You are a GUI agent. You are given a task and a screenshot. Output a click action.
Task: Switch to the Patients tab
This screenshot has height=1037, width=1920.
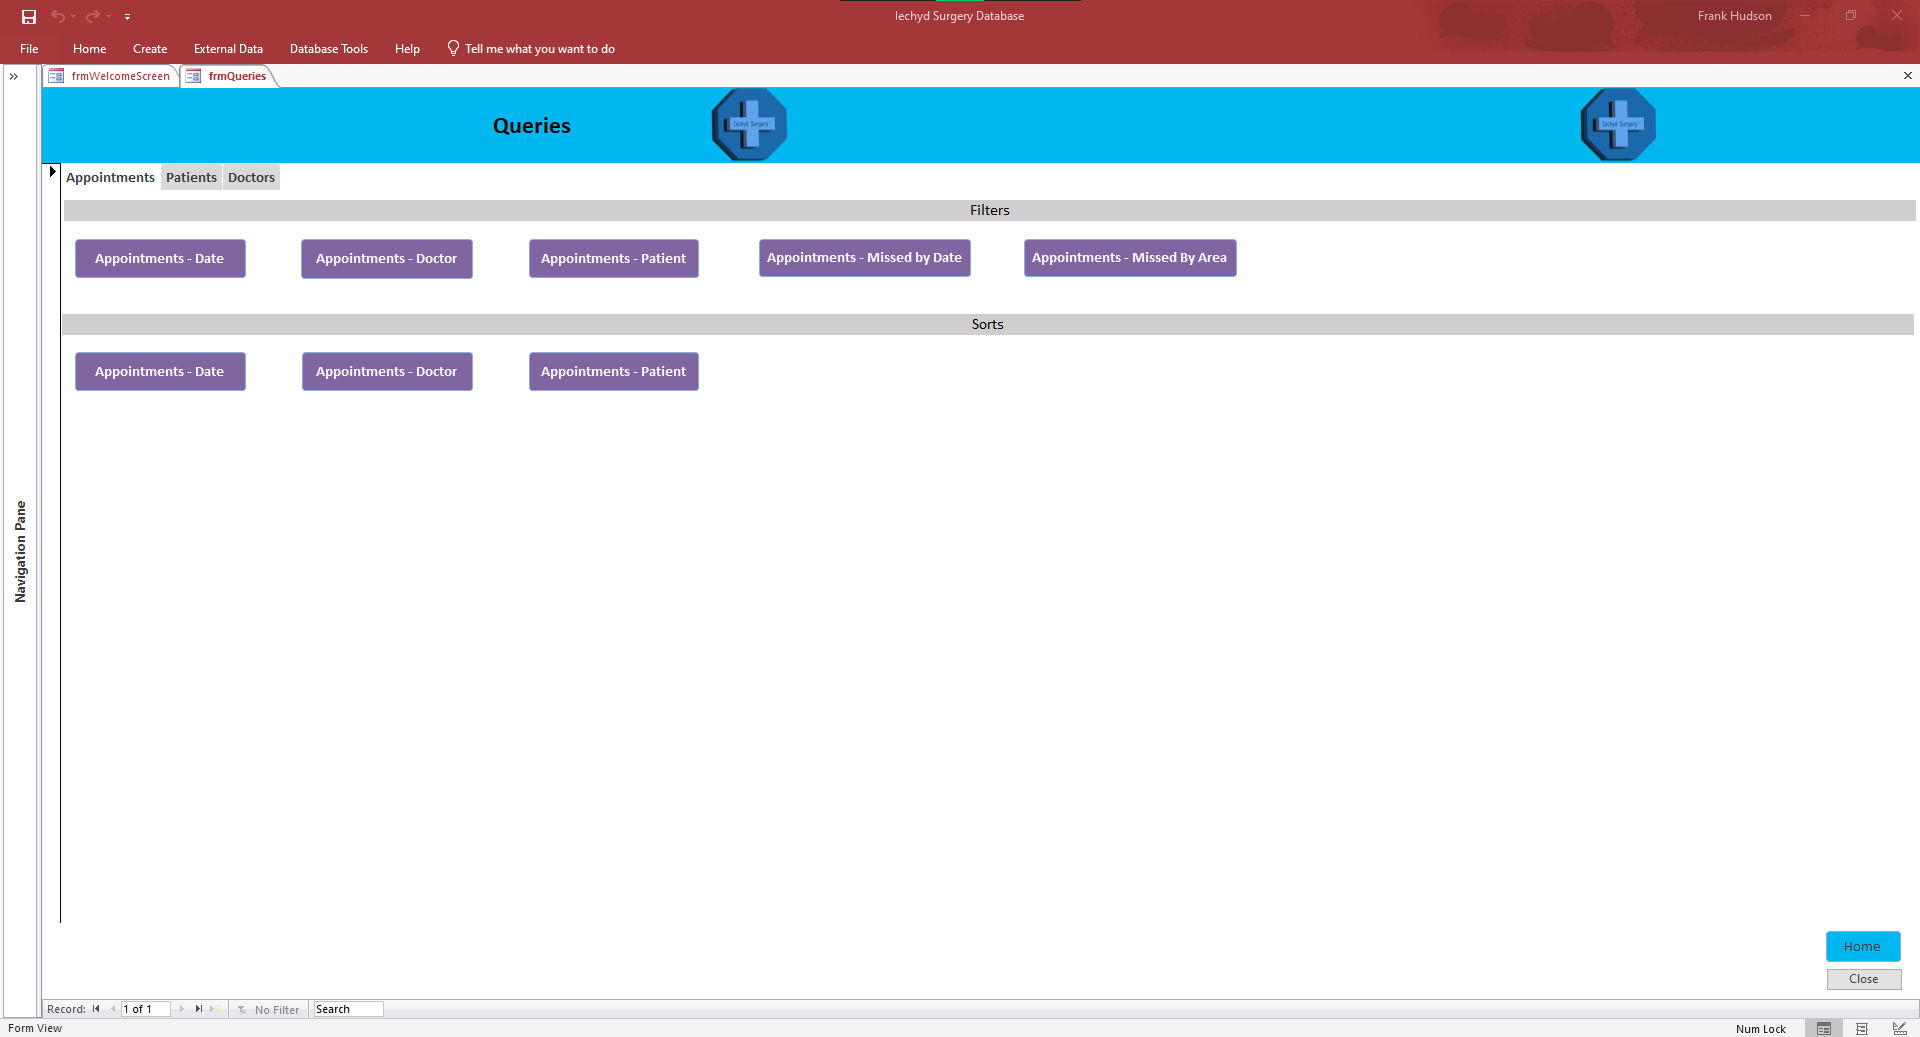[191, 177]
